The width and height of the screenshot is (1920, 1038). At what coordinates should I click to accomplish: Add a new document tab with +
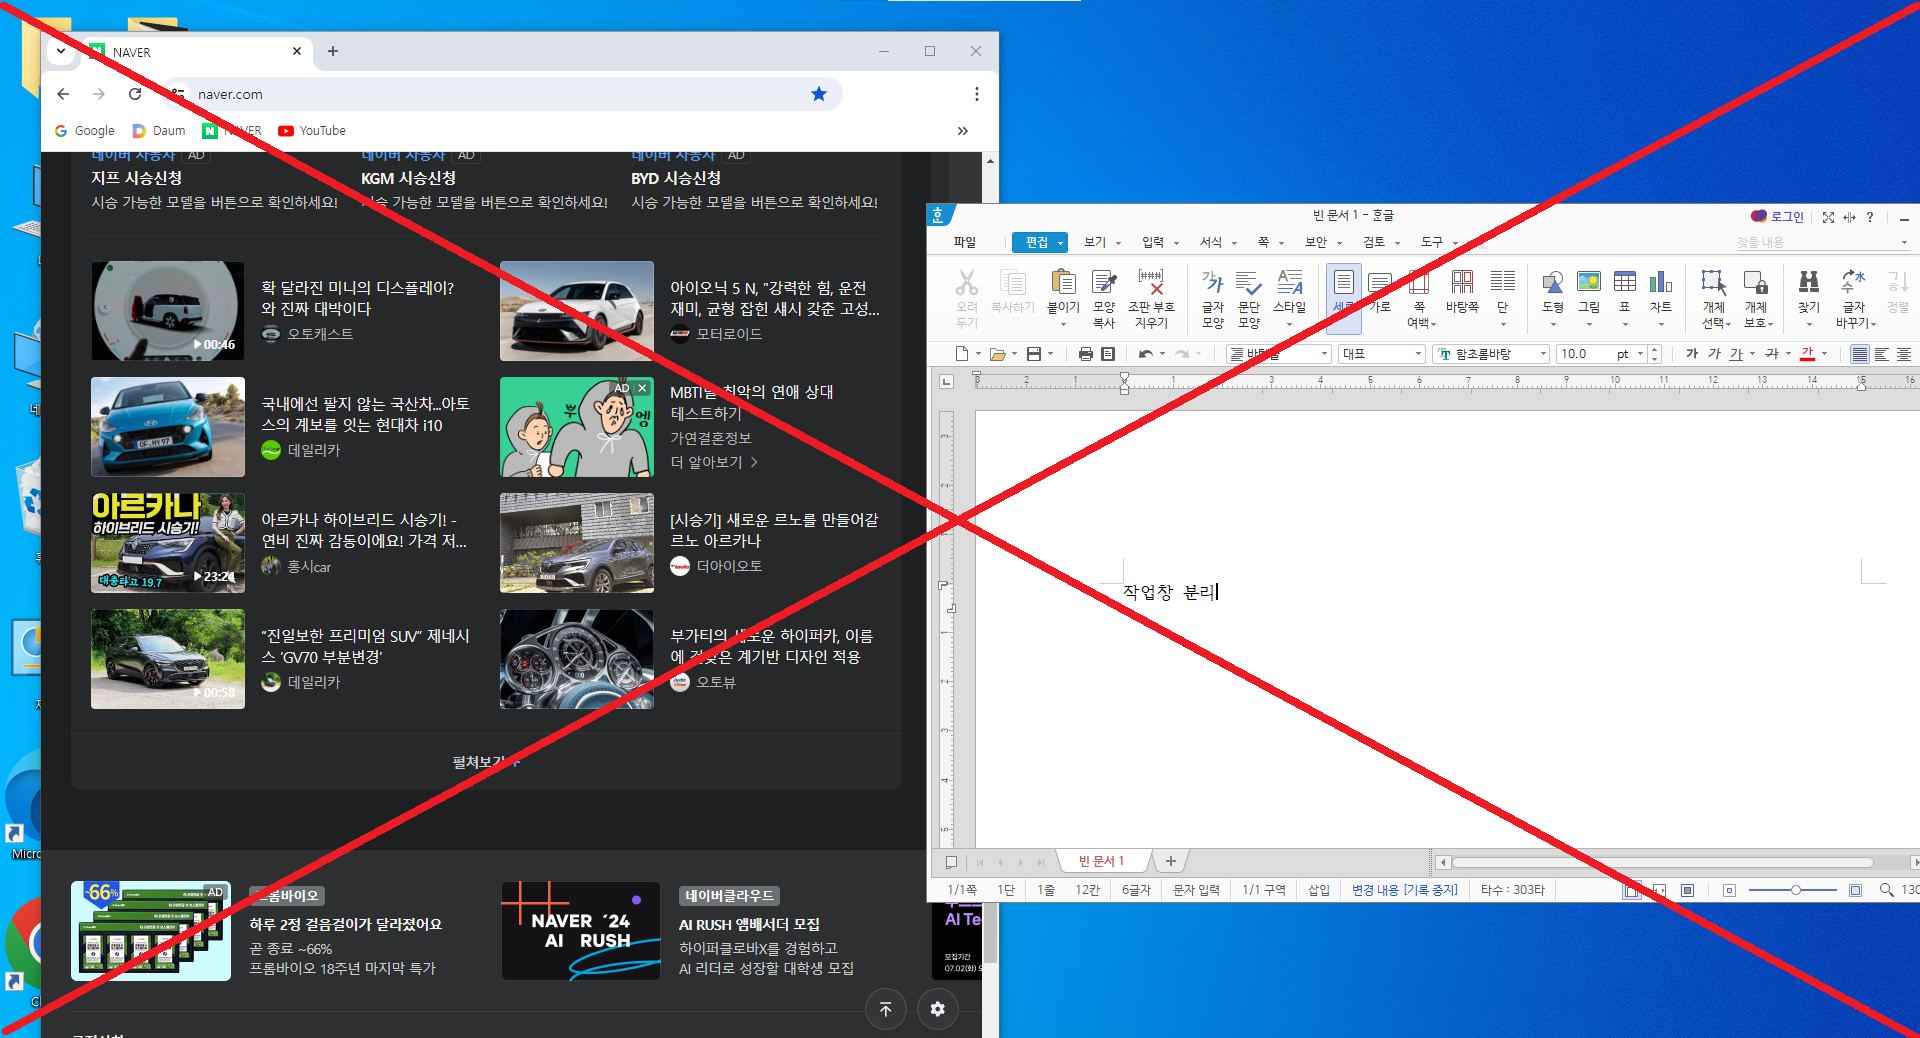tap(1171, 861)
